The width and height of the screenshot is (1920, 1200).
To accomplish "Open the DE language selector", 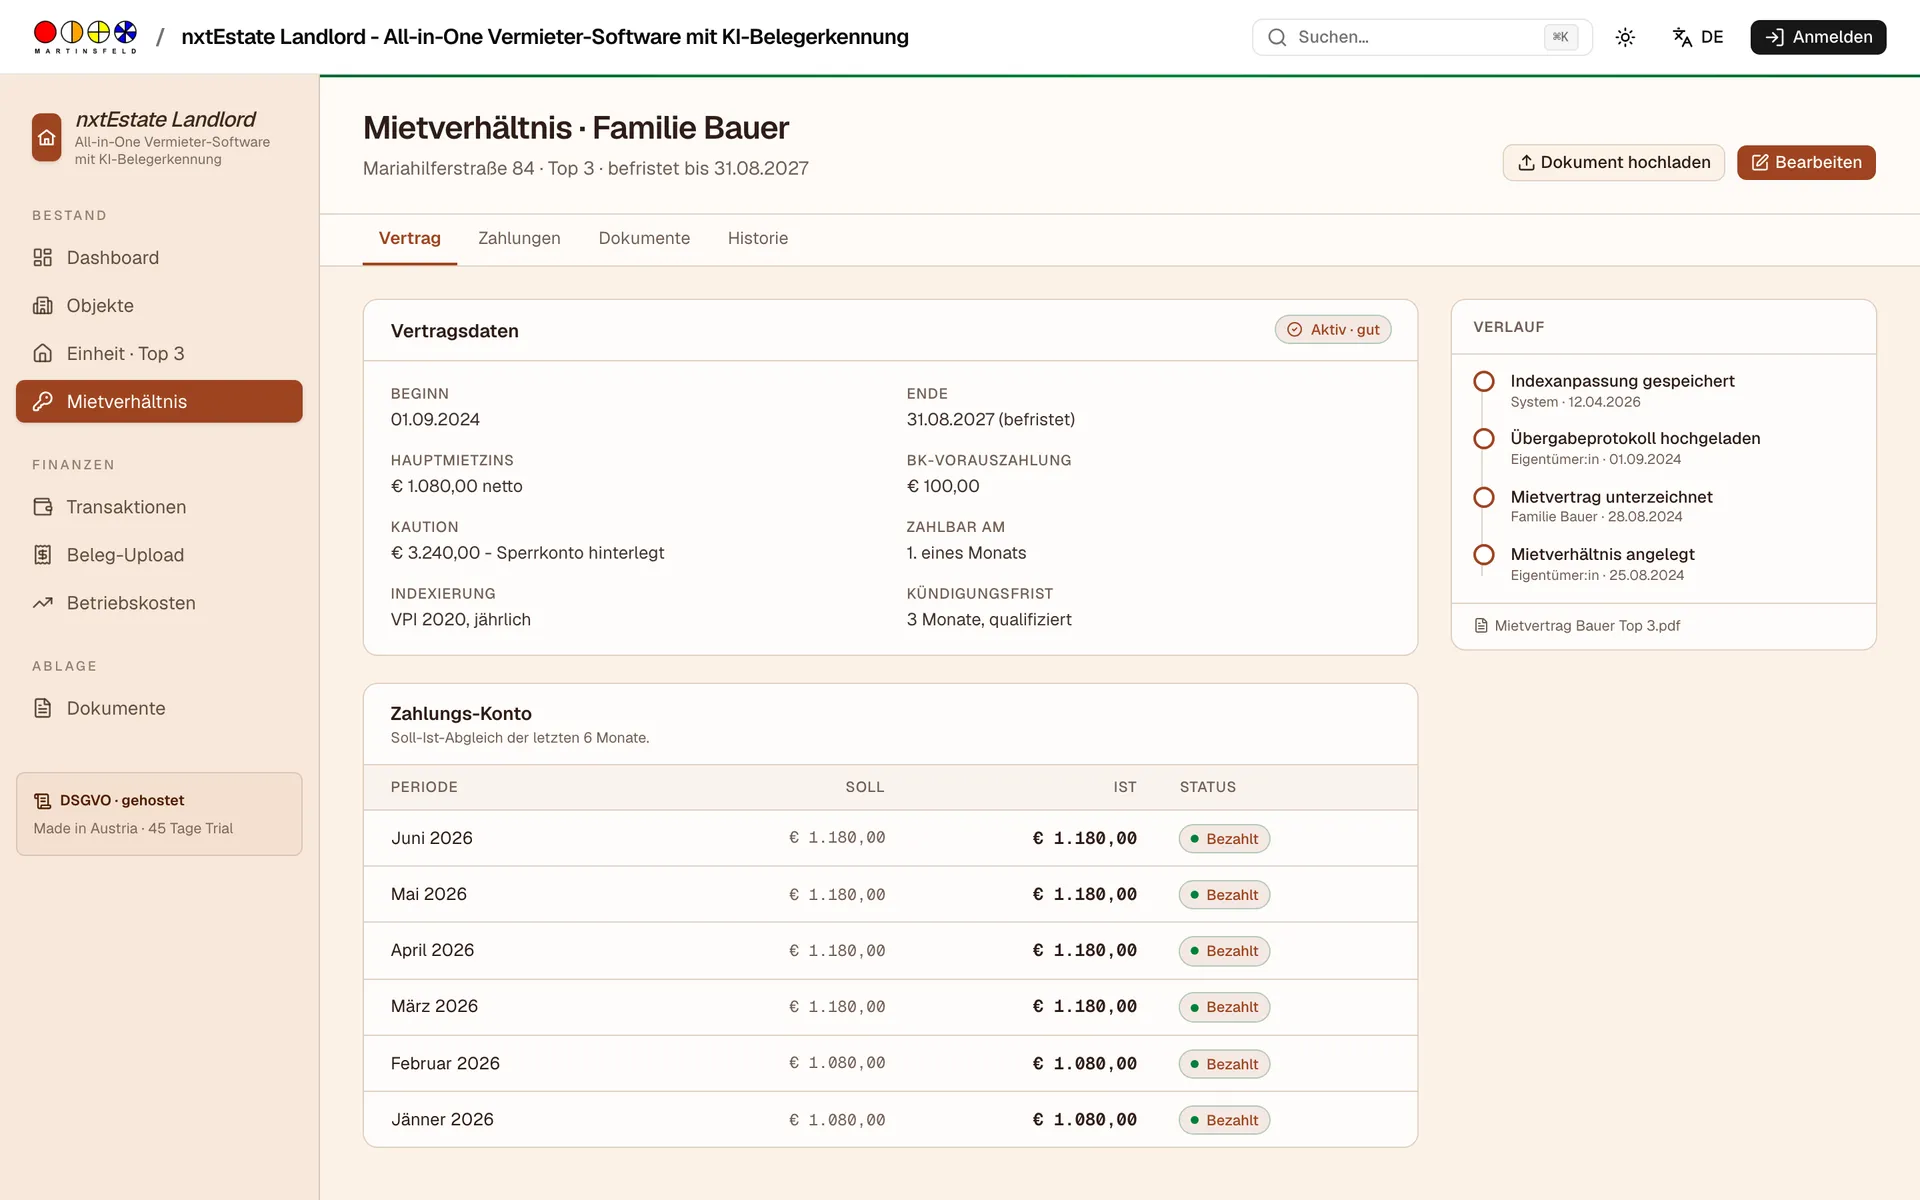I will (1698, 37).
